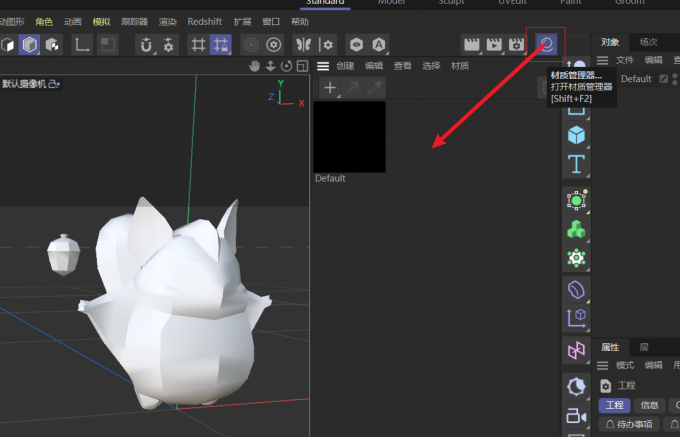Open the 窗口 menu
The width and height of the screenshot is (680, 437).
[x=271, y=22]
